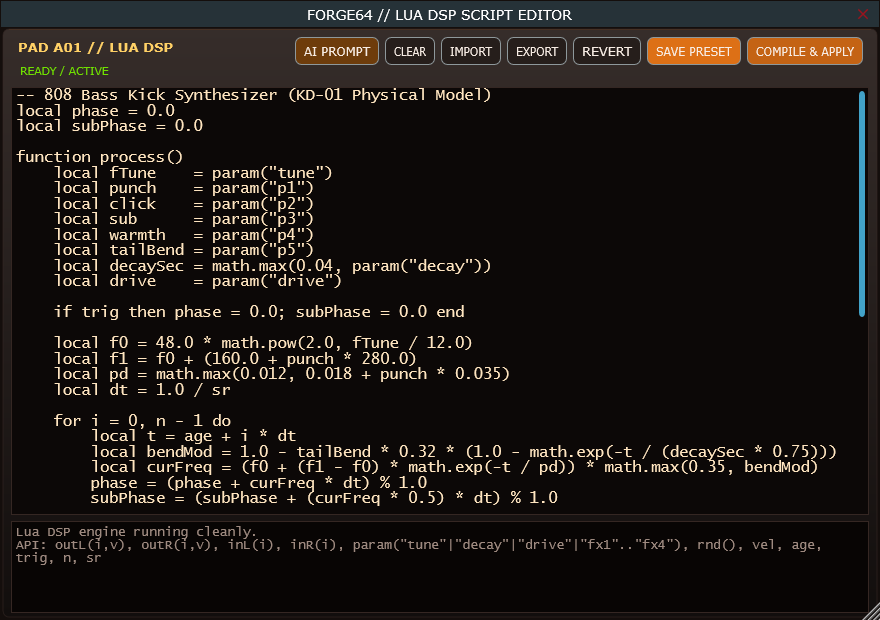Click the "trig, n, sr" console line
Viewport: 880px width, 620px height.
[58, 558]
